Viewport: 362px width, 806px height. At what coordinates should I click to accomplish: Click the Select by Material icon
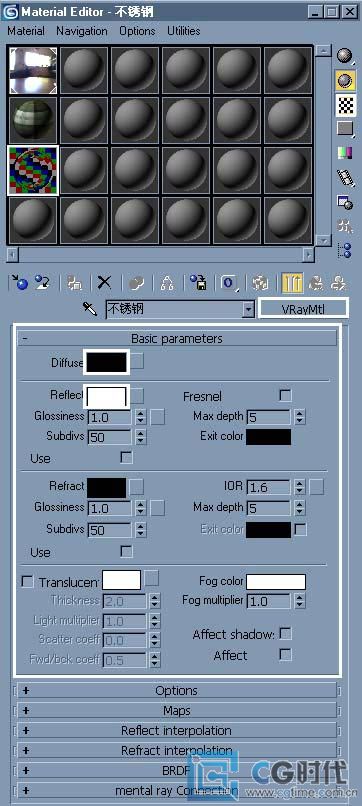[x=344, y=226]
